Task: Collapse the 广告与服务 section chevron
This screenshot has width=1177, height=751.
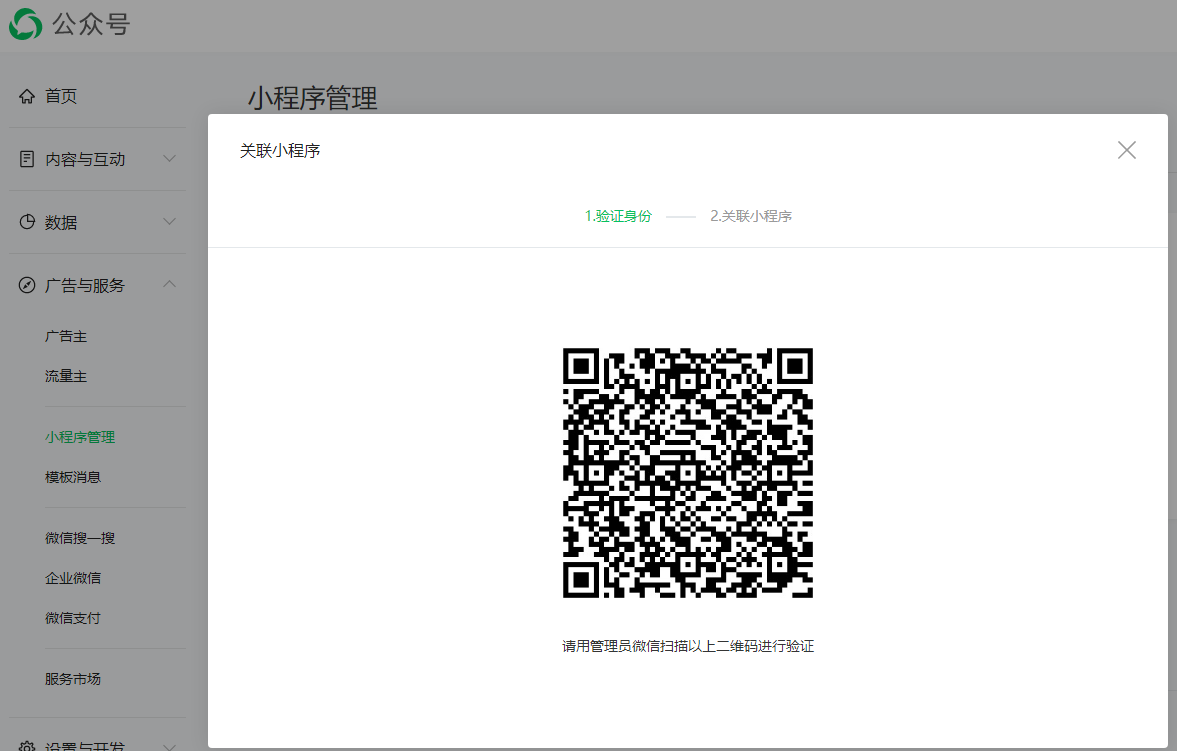Action: tap(170, 284)
